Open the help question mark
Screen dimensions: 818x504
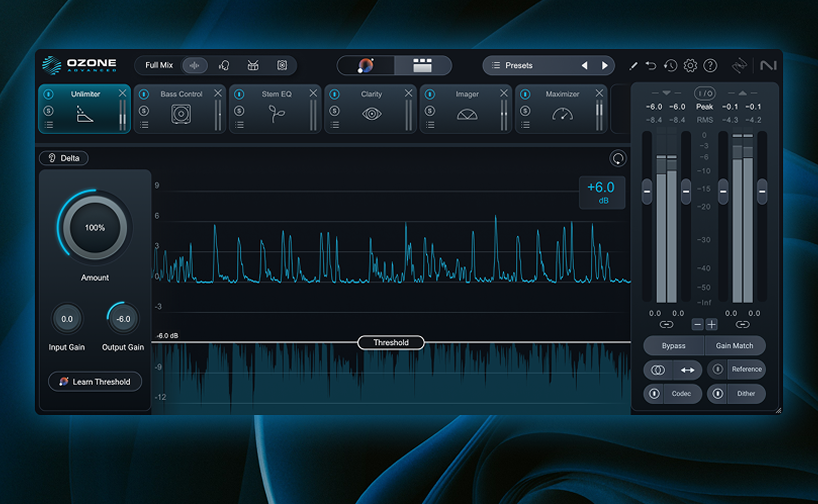[710, 65]
